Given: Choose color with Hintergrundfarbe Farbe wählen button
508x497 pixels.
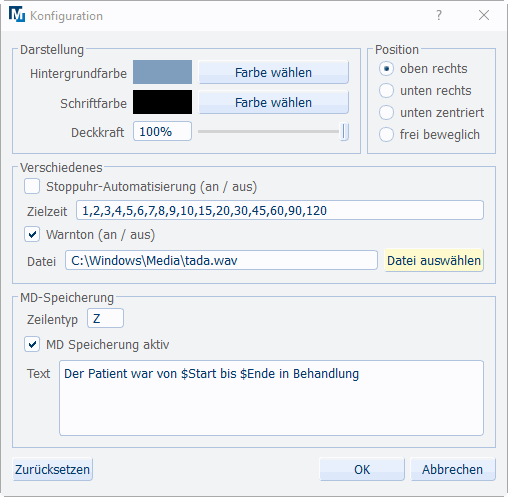Looking at the screenshot, I should [273, 72].
